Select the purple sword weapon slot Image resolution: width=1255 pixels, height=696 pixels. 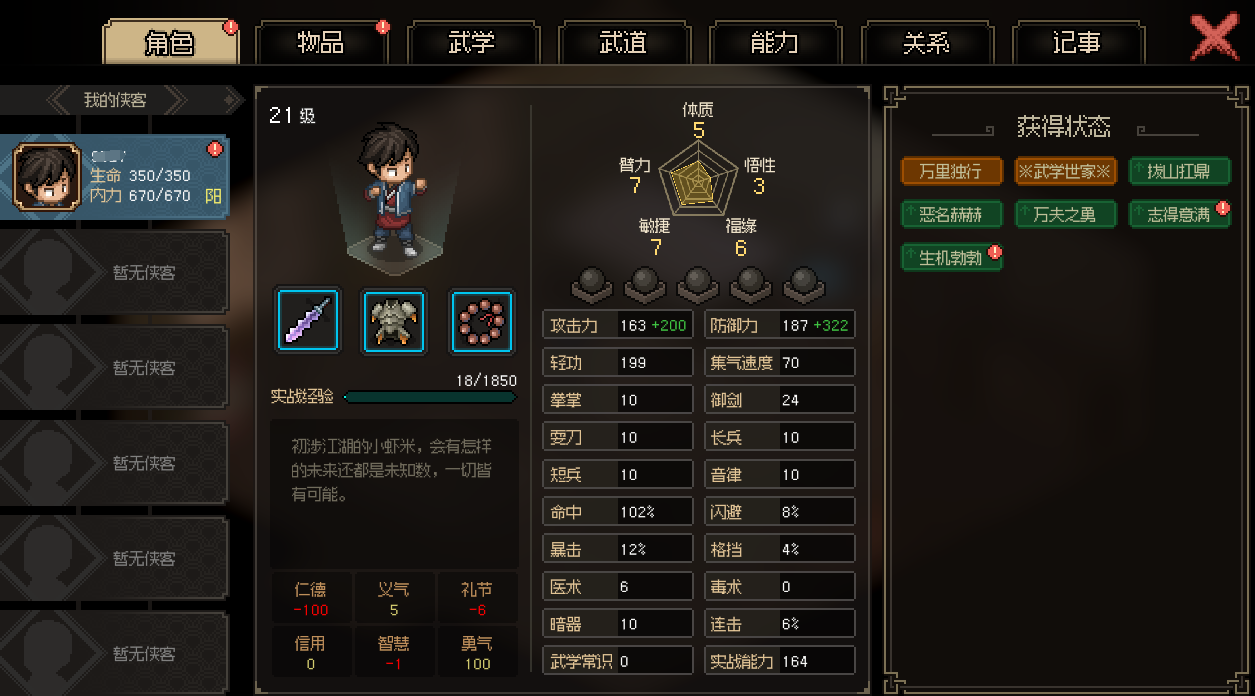[x=308, y=321]
